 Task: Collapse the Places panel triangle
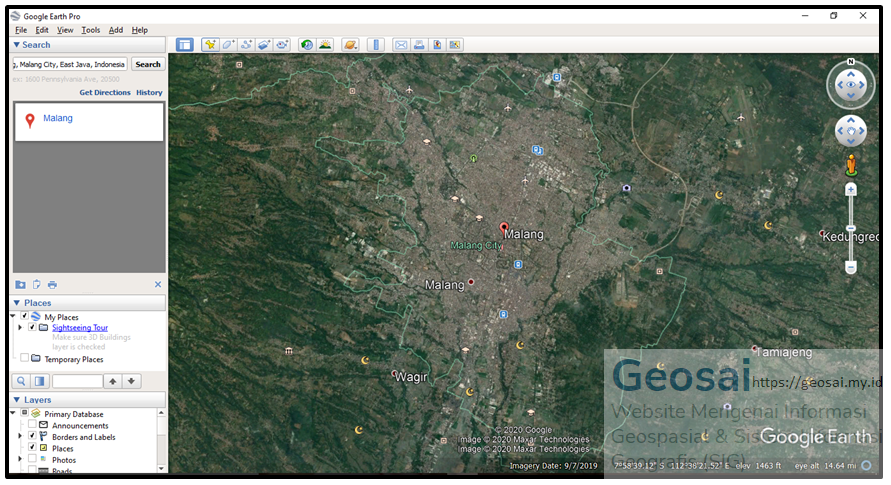click(x=16, y=303)
